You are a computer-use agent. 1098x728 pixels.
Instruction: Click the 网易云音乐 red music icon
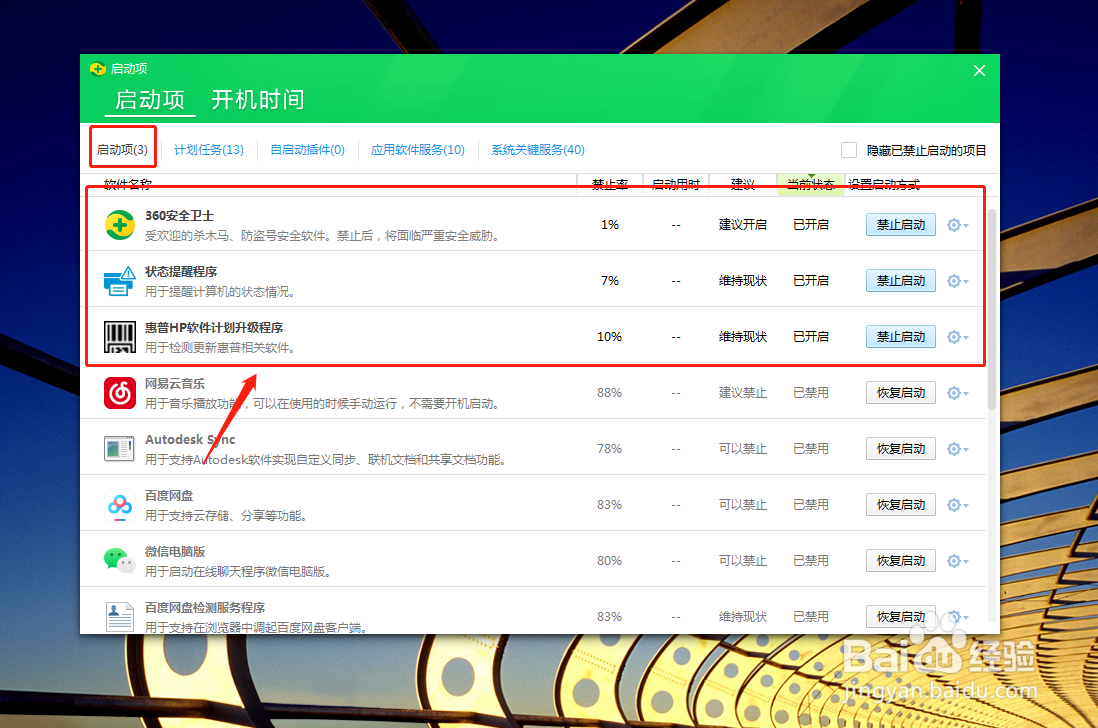pyautogui.click(x=119, y=392)
